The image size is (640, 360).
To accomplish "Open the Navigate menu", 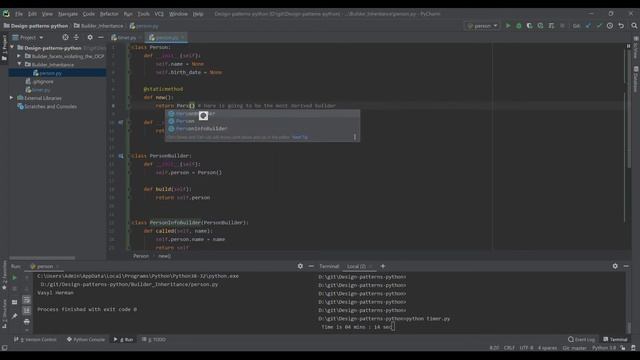I will (x=68, y=14).
